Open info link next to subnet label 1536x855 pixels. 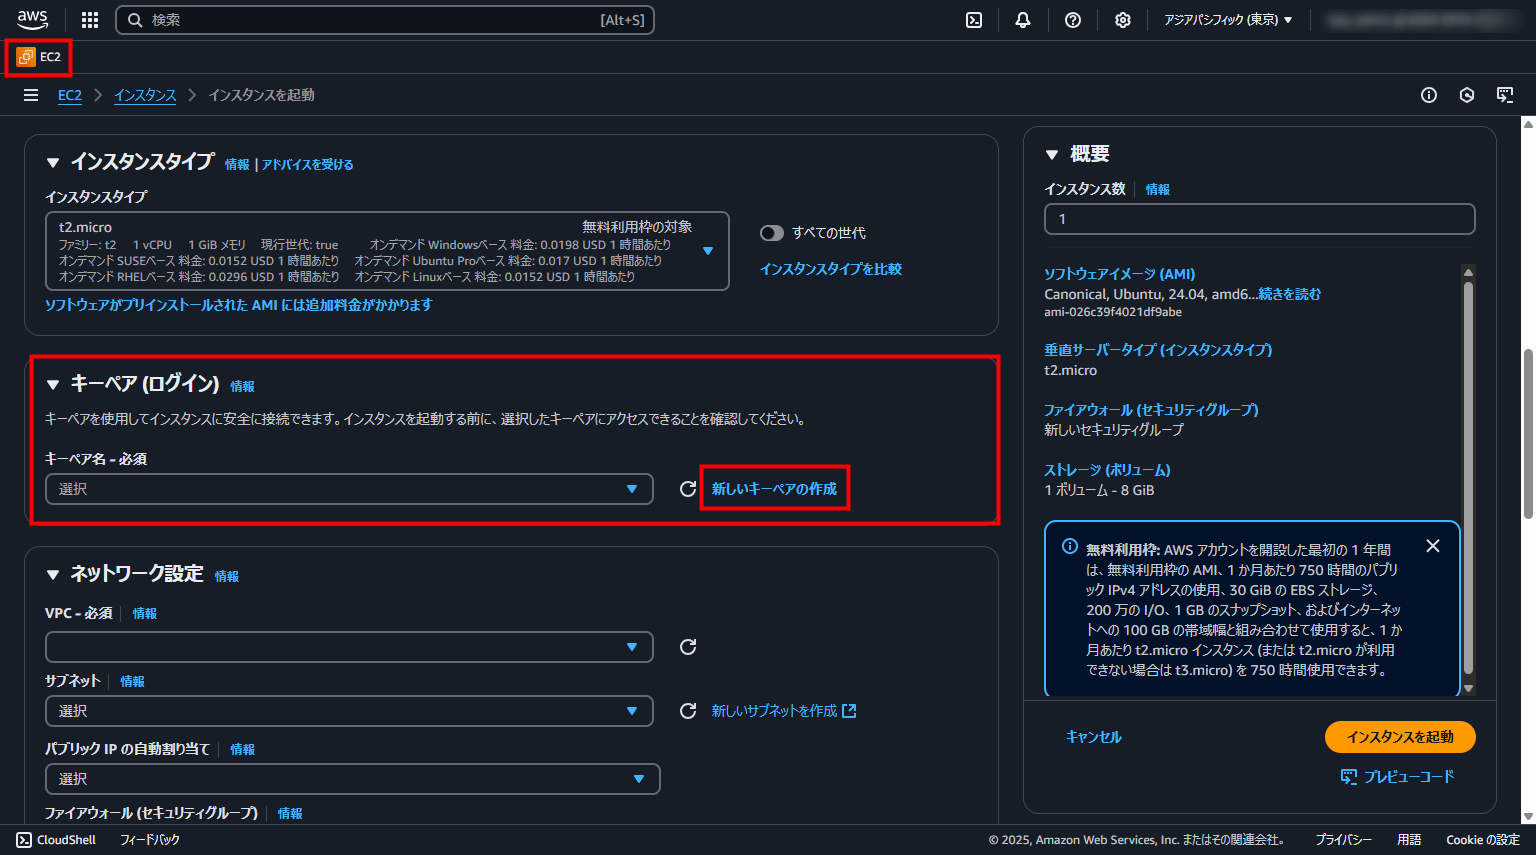click(132, 681)
